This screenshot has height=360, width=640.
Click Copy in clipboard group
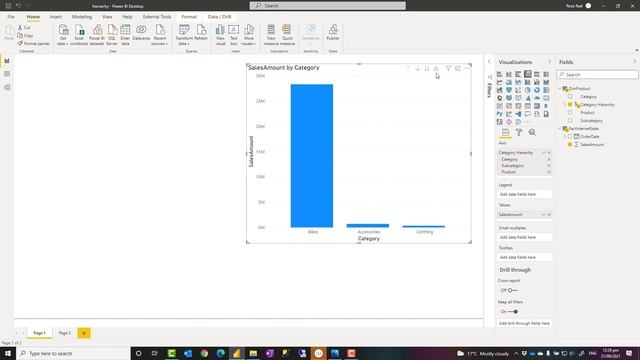click(25, 36)
